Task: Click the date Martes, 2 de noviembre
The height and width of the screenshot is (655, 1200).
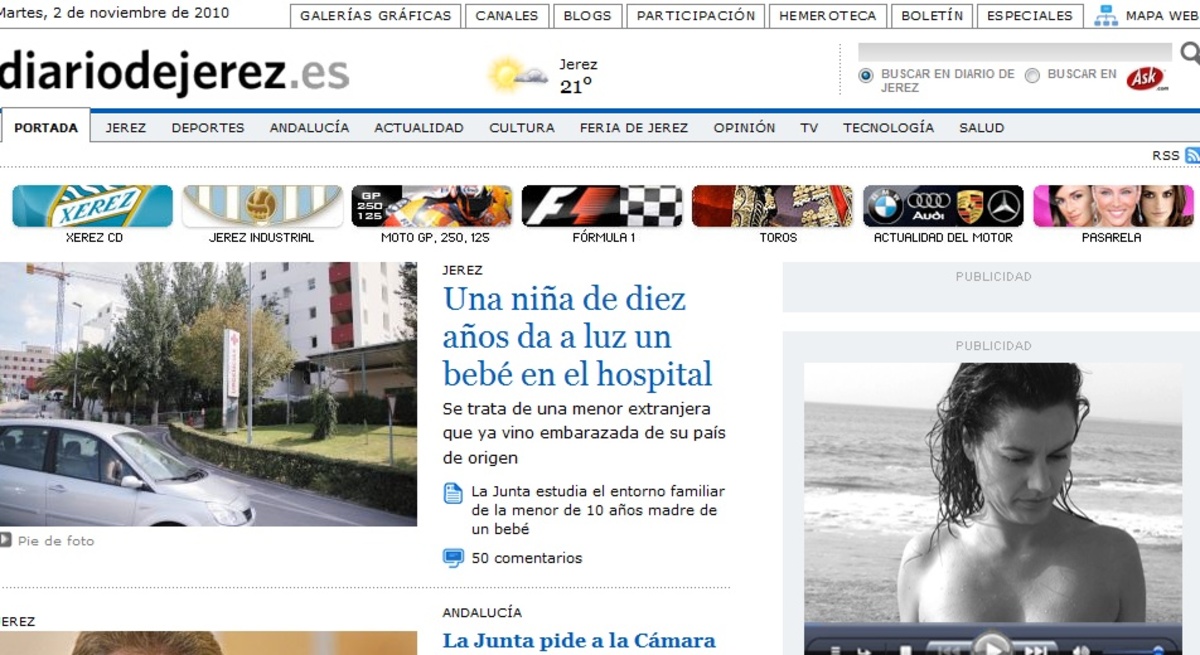Action: 115,13
